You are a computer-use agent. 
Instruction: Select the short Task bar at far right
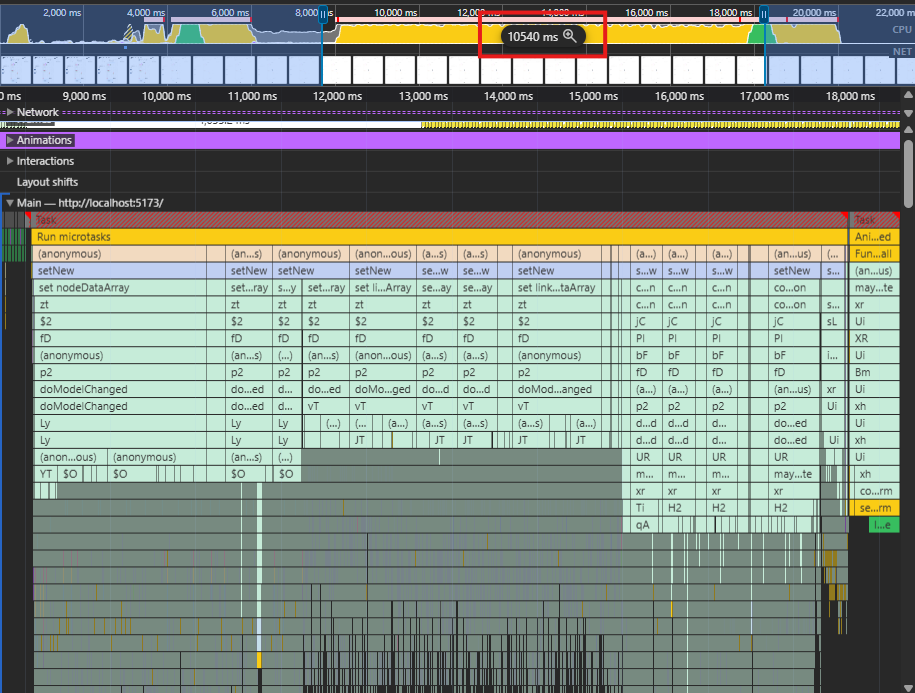(x=874, y=220)
